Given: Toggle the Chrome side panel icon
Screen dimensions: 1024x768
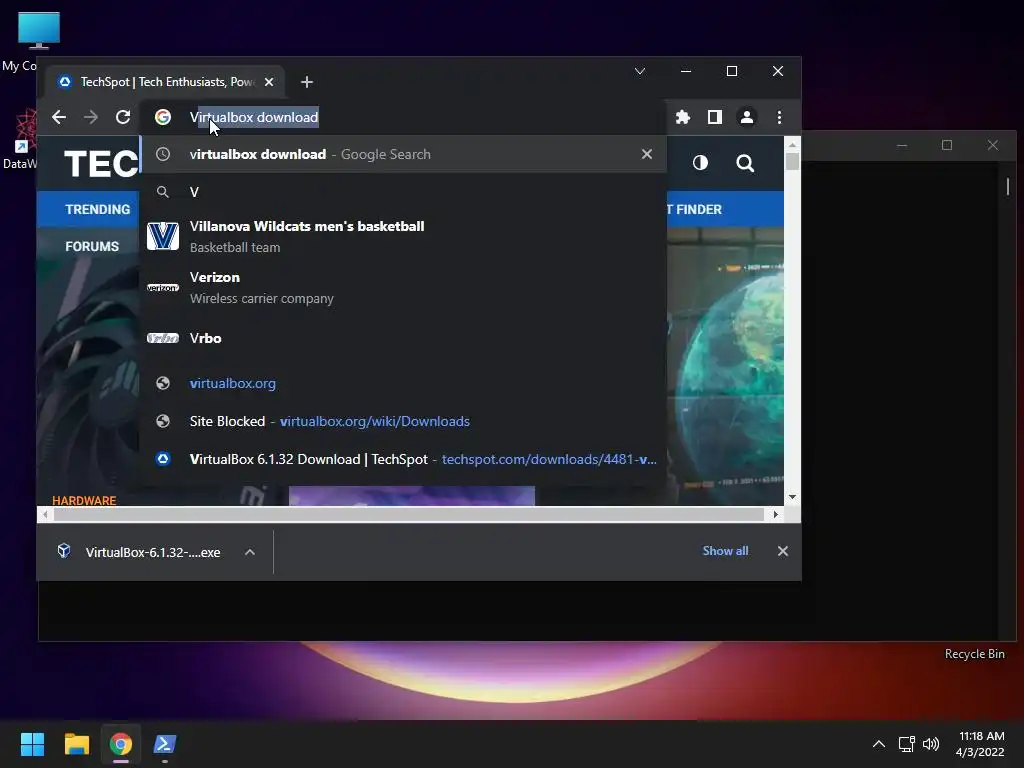Looking at the screenshot, I should point(714,117).
